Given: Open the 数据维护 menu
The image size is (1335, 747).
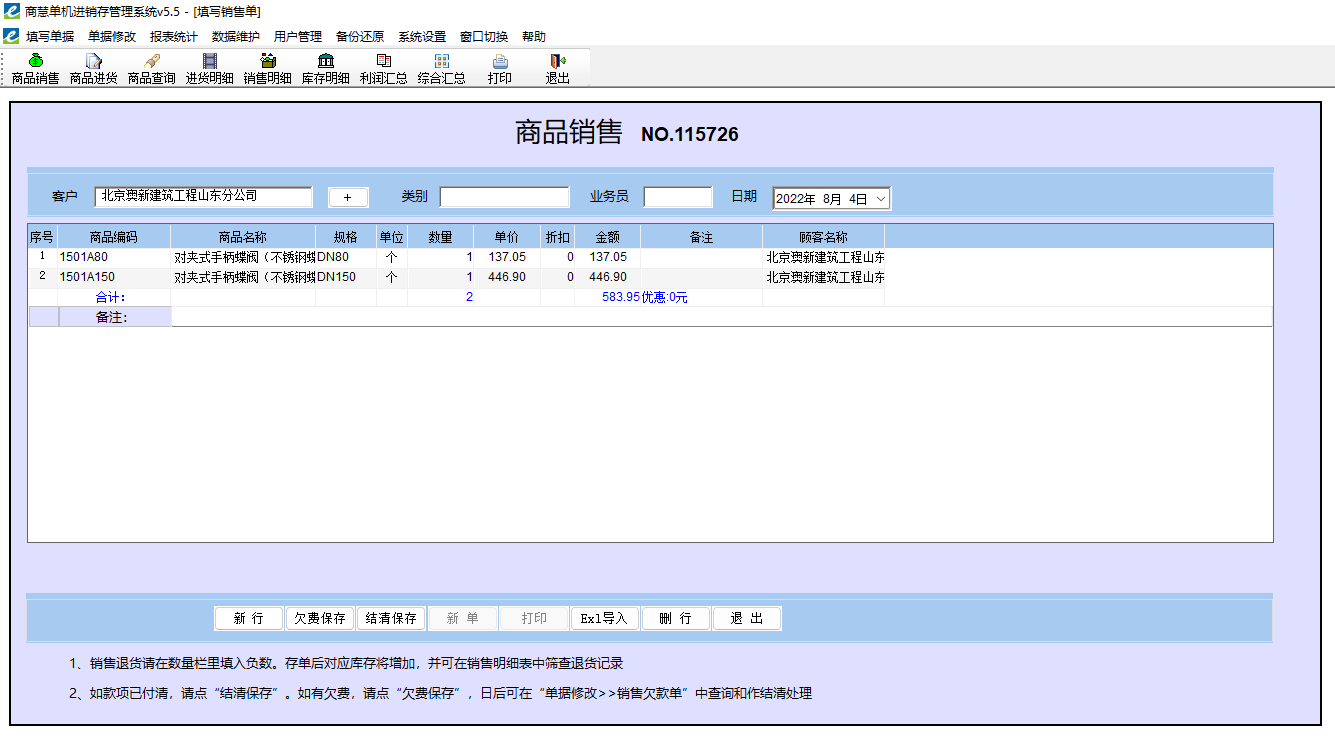Looking at the screenshot, I should click(236, 36).
